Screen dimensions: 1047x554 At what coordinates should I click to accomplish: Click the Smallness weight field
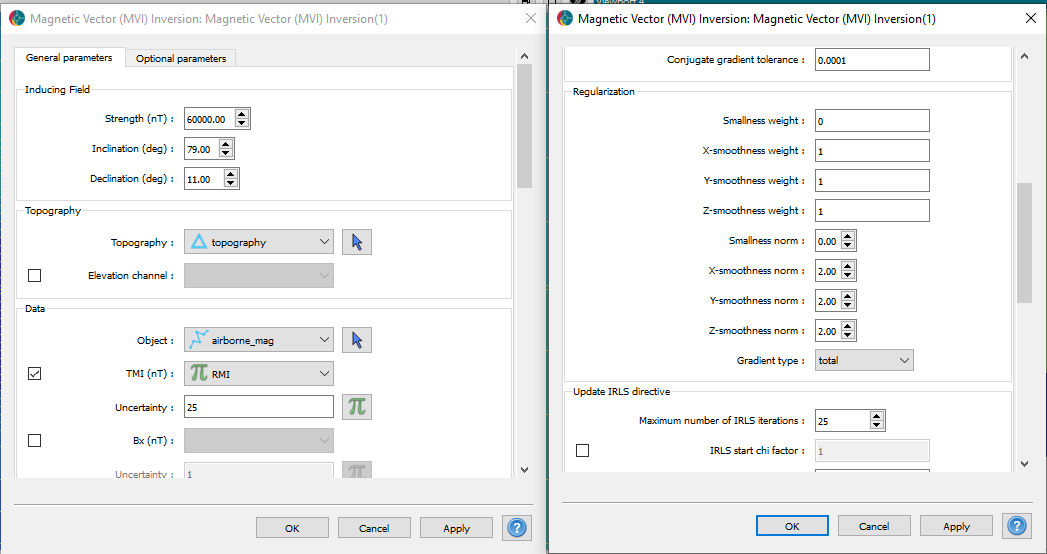(872, 121)
